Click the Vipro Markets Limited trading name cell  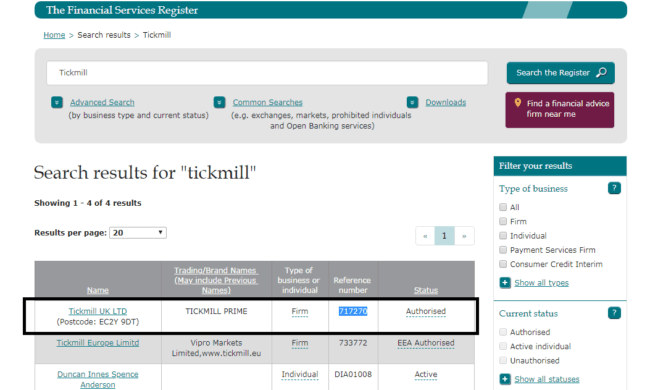(216, 348)
